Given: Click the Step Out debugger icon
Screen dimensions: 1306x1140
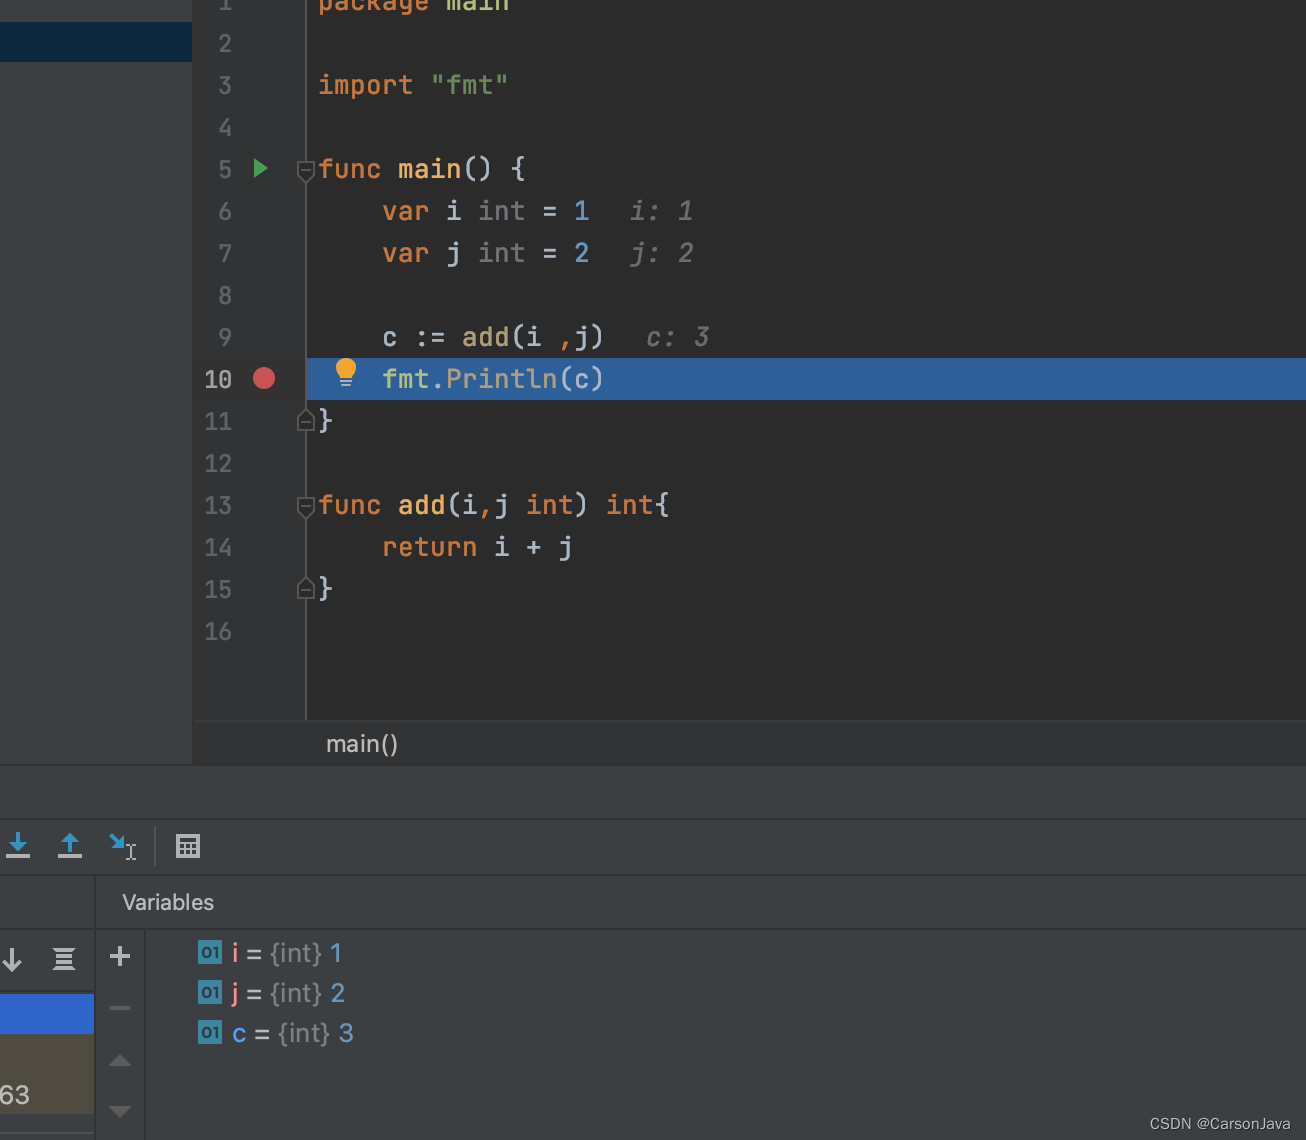Looking at the screenshot, I should 70,846.
